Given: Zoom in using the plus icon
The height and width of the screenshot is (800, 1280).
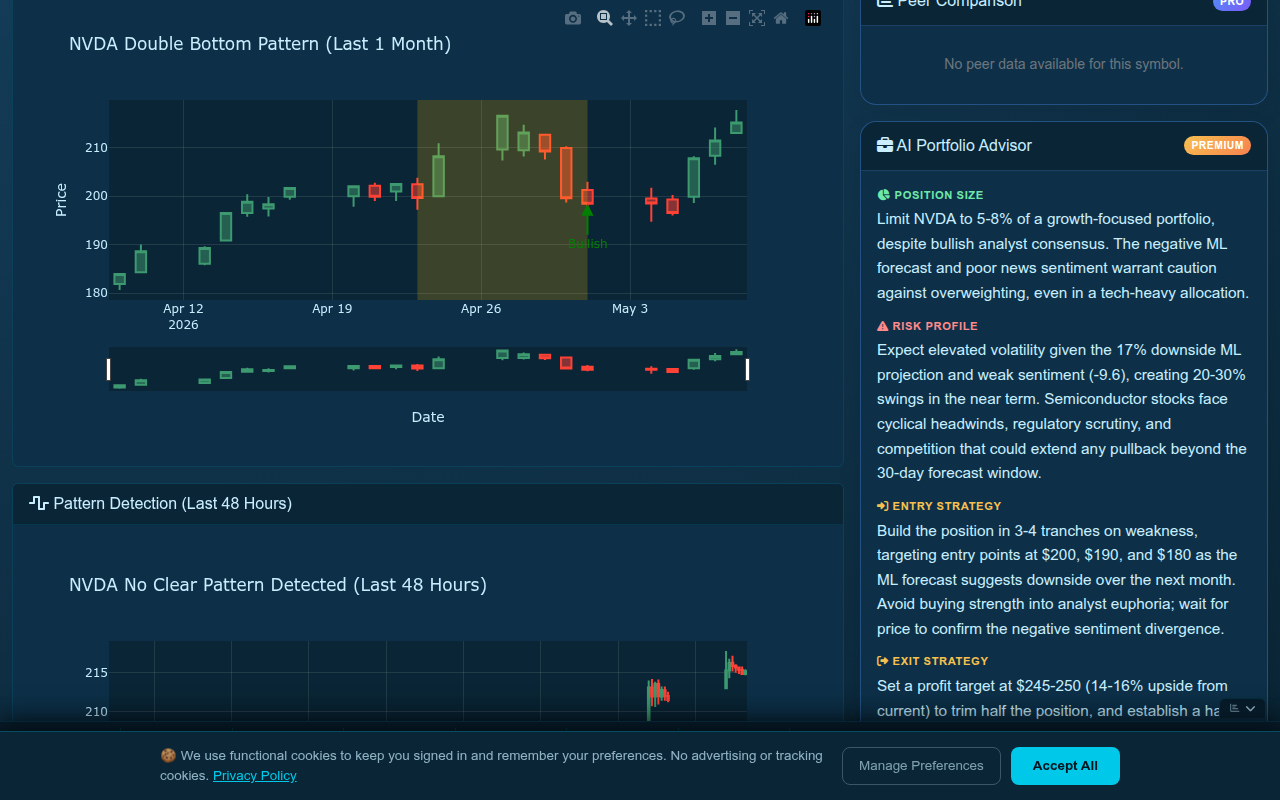Looking at the screenshot, I should 709,18.
